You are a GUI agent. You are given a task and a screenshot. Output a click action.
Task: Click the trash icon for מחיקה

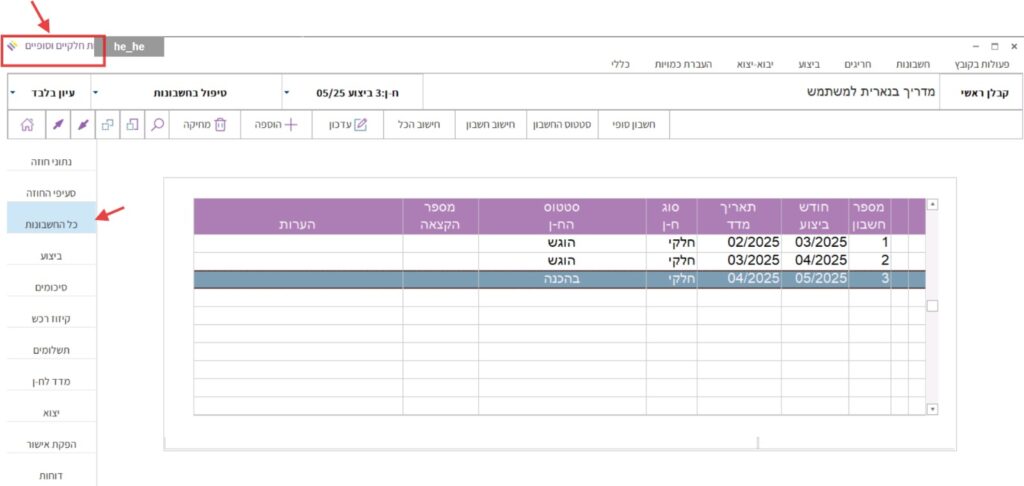coord(221,125)
